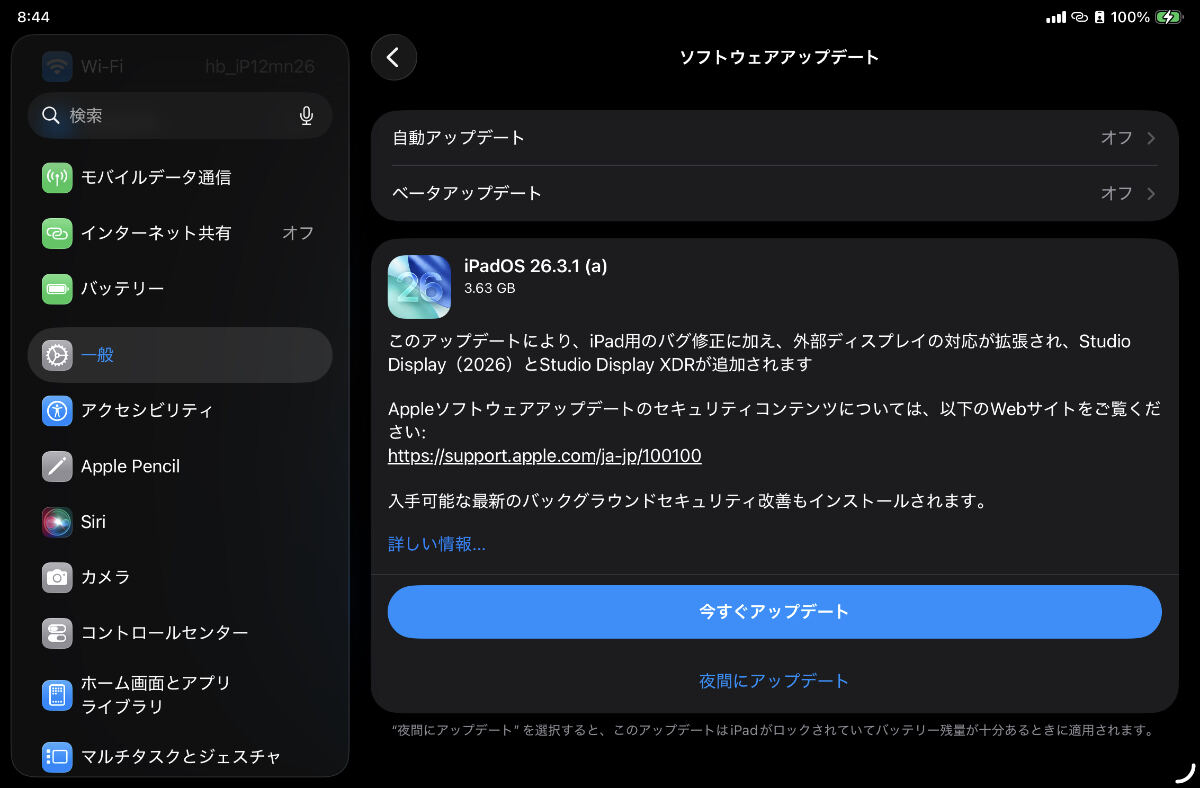Tap the Camera icon in sidebar
This screenshot has height=788, width=1200.
point(57,577)
